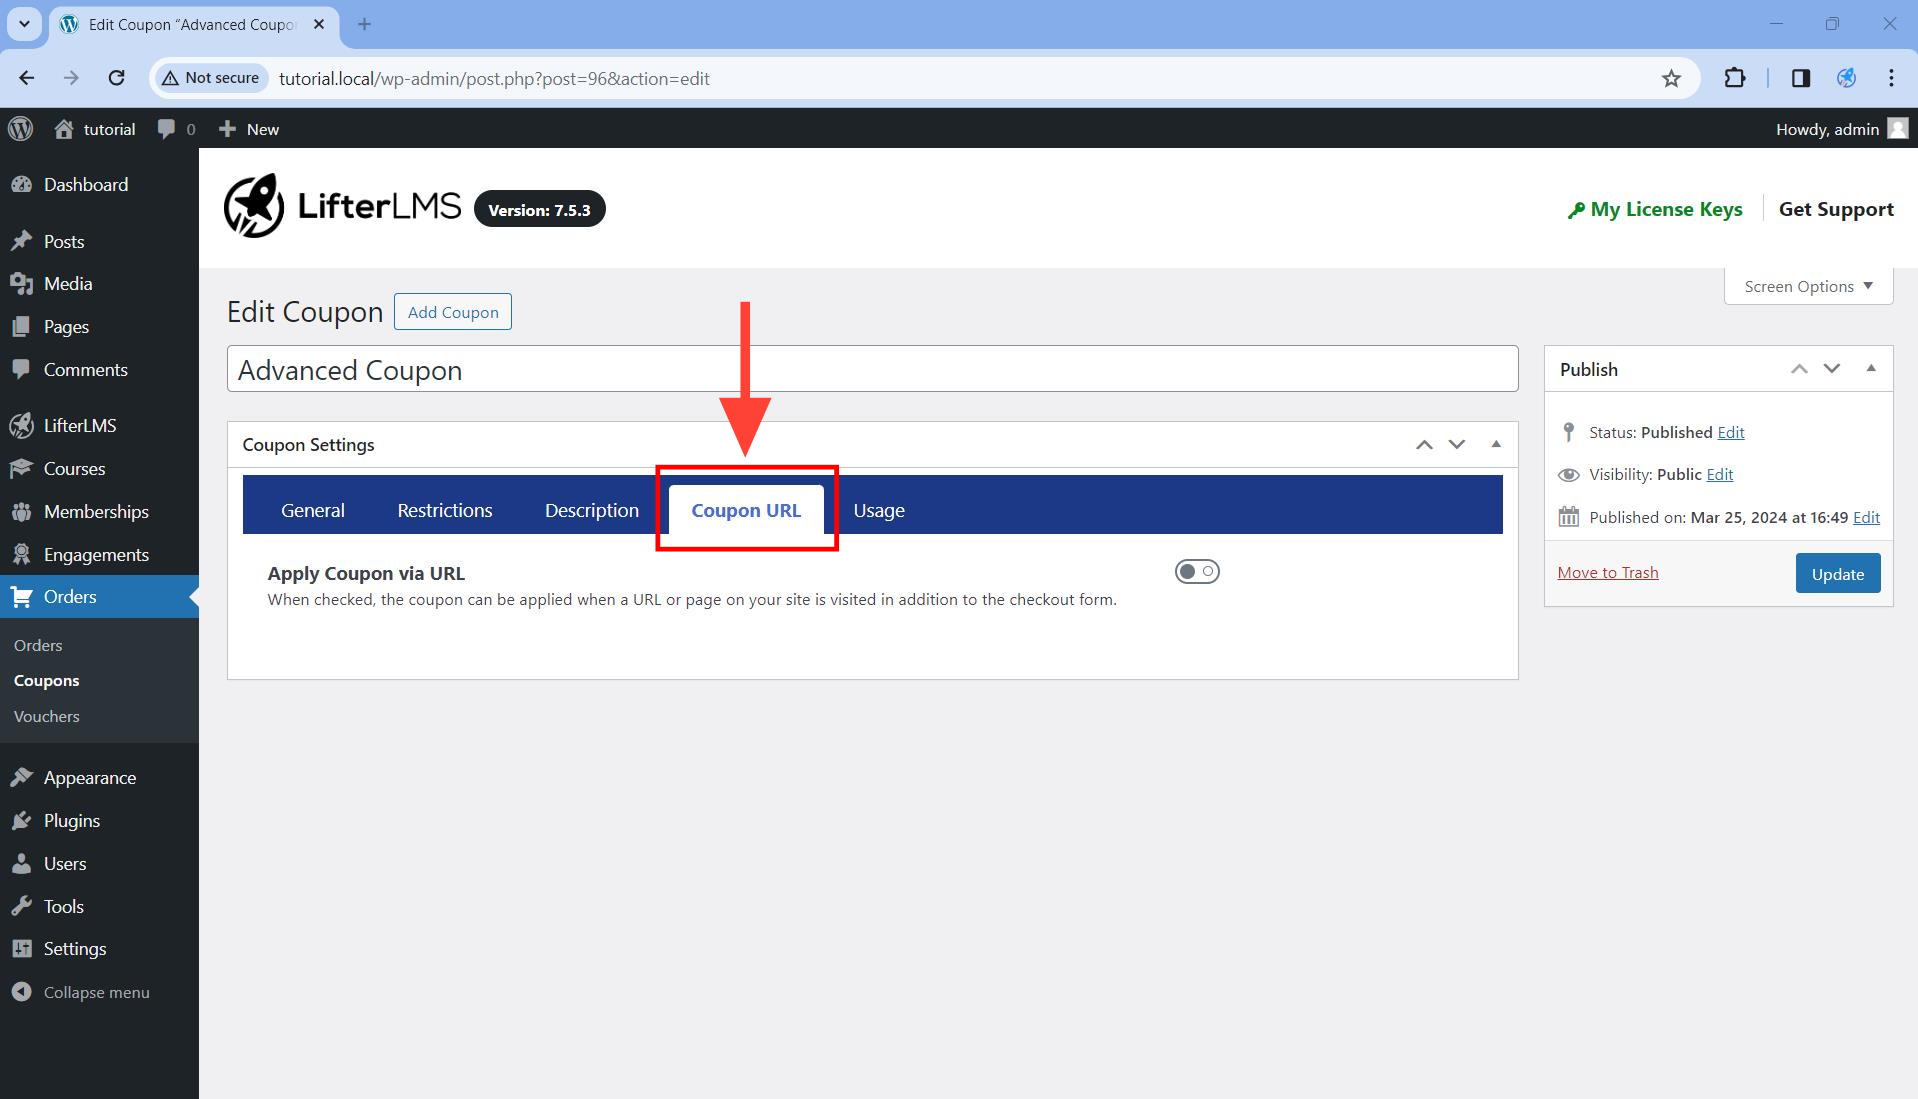Open the tutorial site home icon
1918x1099 pixels.
pos(64,129)
